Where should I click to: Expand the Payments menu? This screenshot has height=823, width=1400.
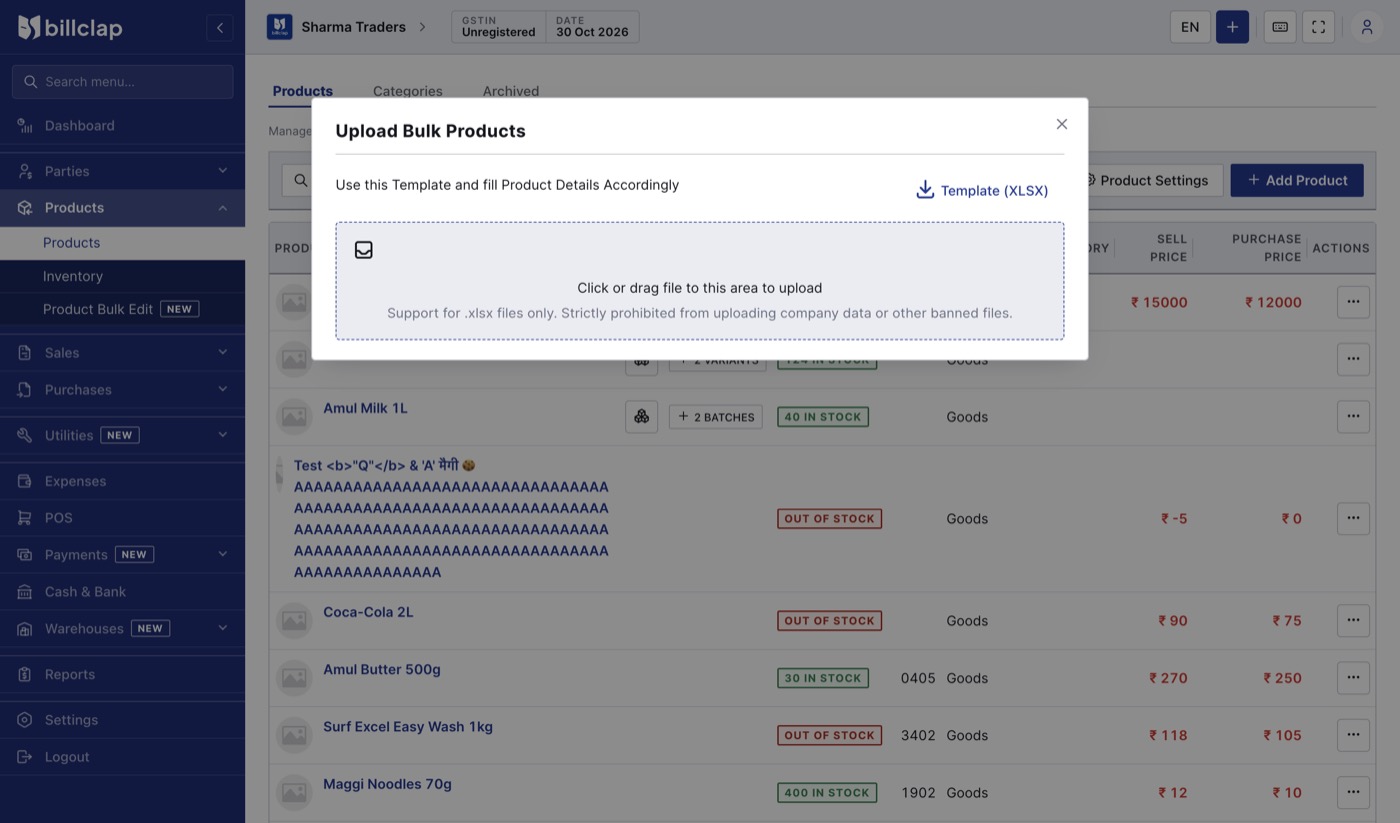122,554
